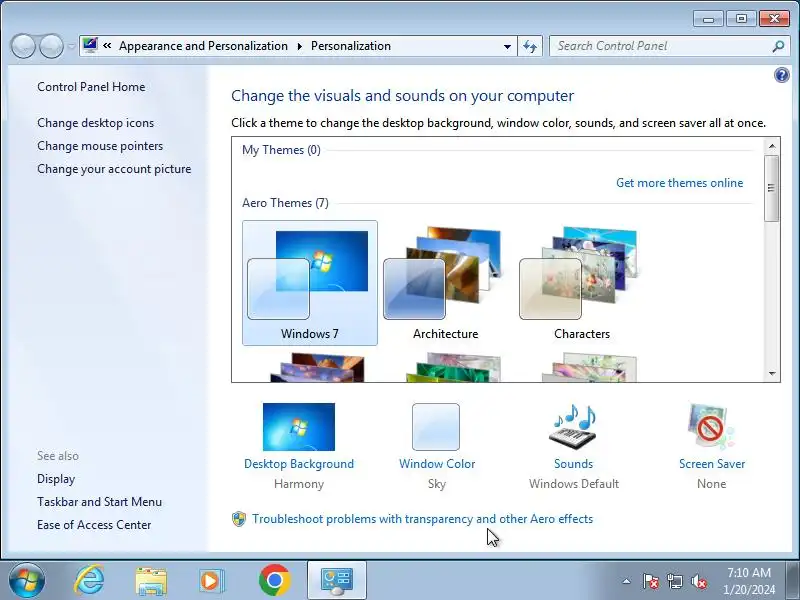Click the Refresh button next to address bar
This screenshot has width=800, height=600.
(530, 46)
